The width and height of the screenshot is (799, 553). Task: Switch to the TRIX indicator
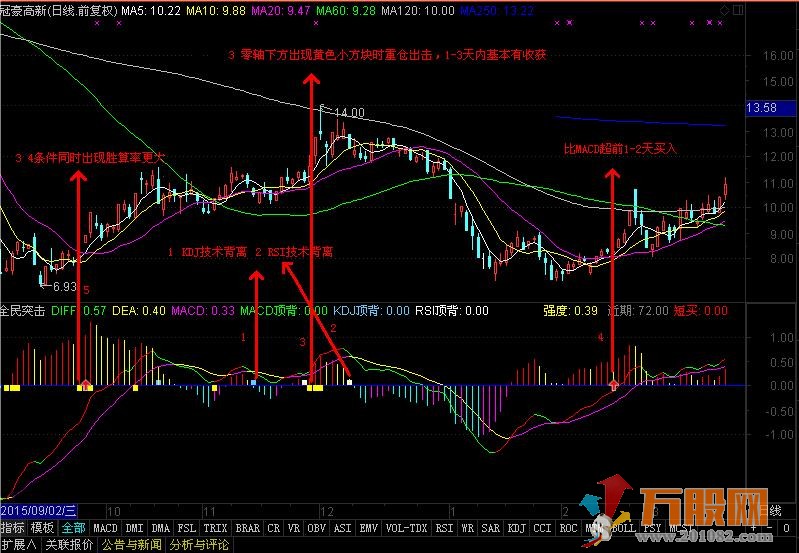(x=216, y=528)
